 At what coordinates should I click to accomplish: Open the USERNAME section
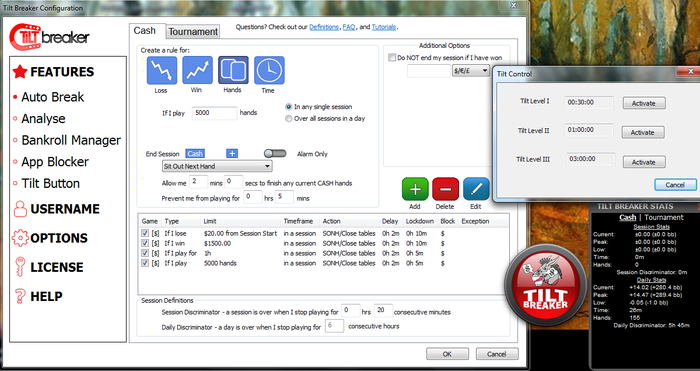(x=56, y=209)
